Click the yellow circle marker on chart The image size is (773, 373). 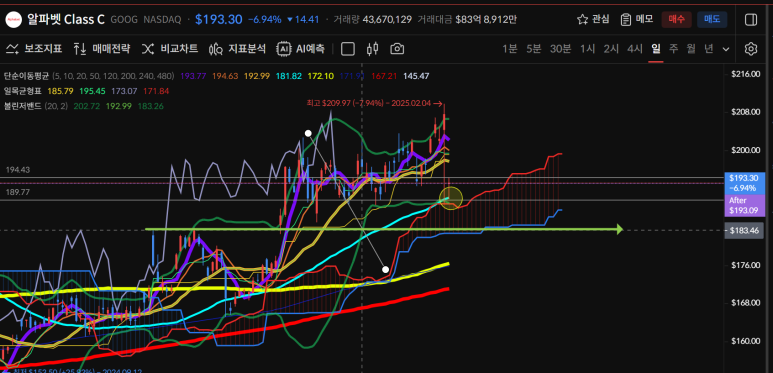[x=451, y=198]
